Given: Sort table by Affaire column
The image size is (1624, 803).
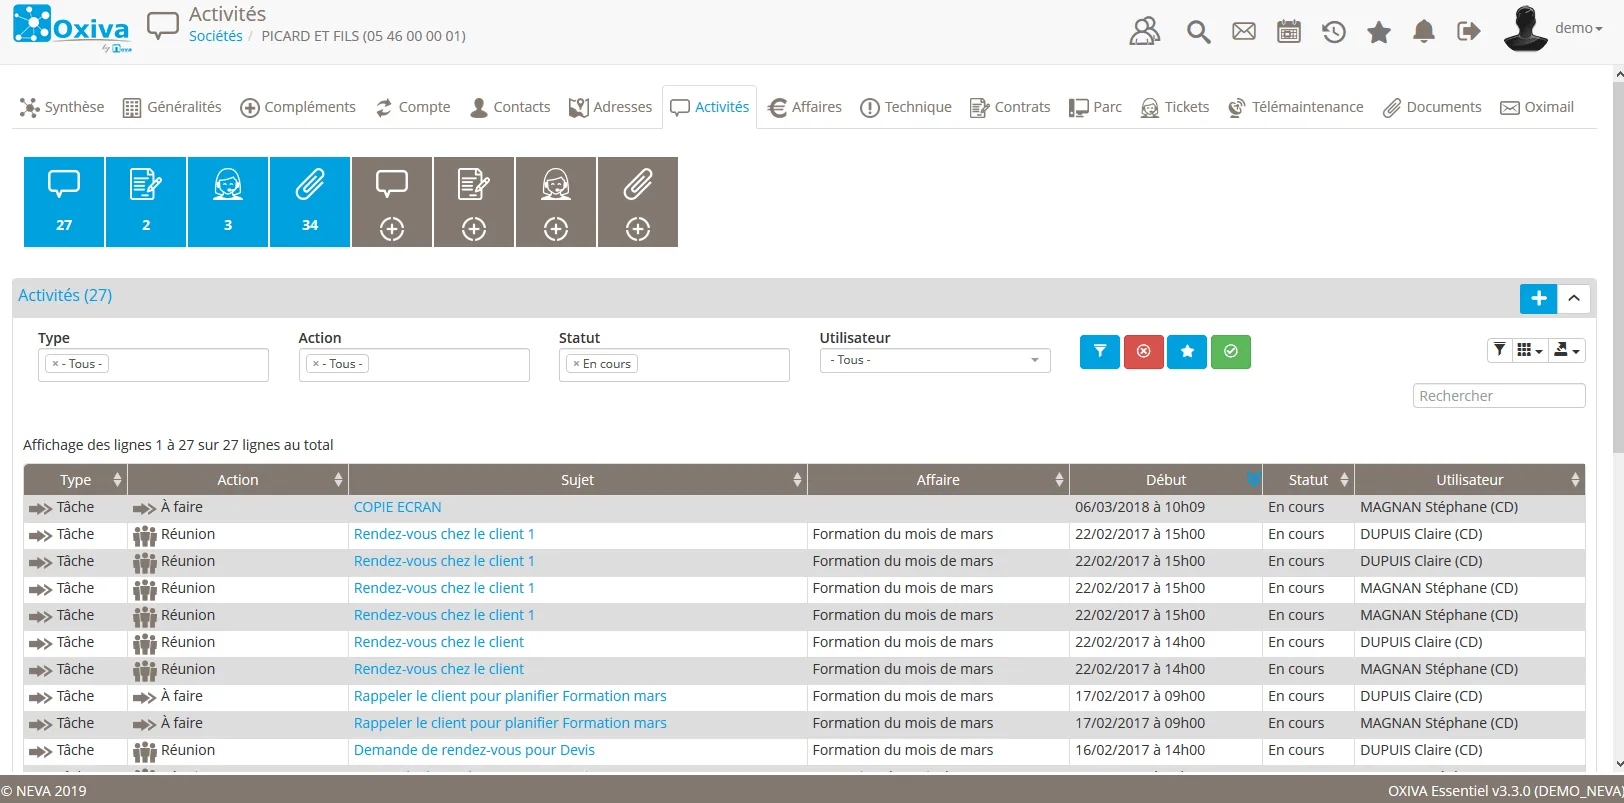Looking at the screenshot, I should 938,480.
